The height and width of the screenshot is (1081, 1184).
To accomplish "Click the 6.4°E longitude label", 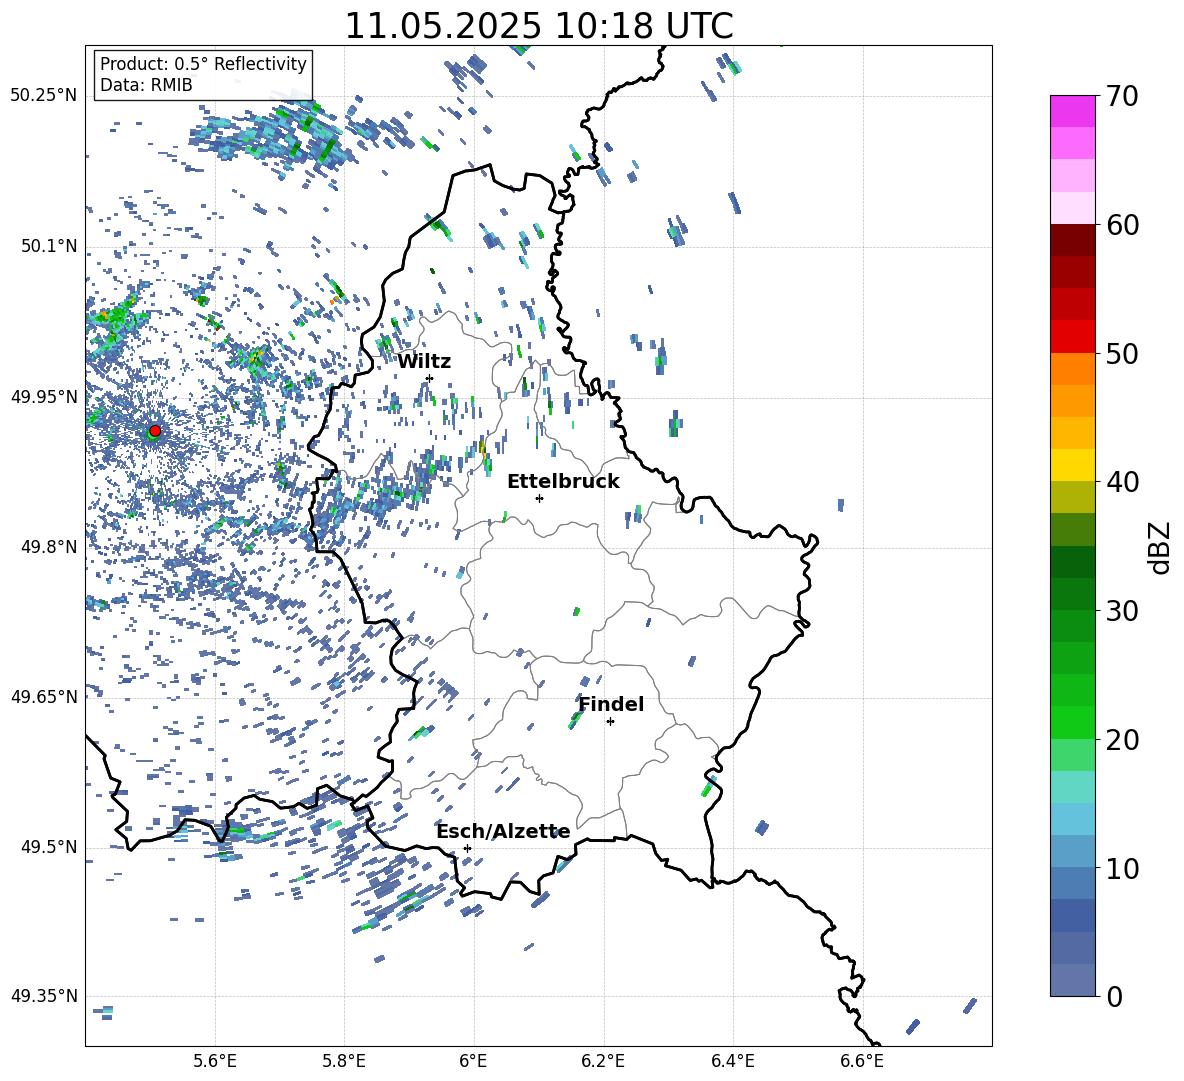I will (732, 1061).
